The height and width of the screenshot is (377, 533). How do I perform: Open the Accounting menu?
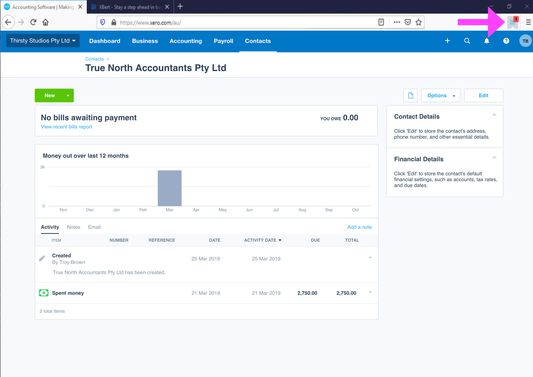pyautogui.click(x=186, y=41)
